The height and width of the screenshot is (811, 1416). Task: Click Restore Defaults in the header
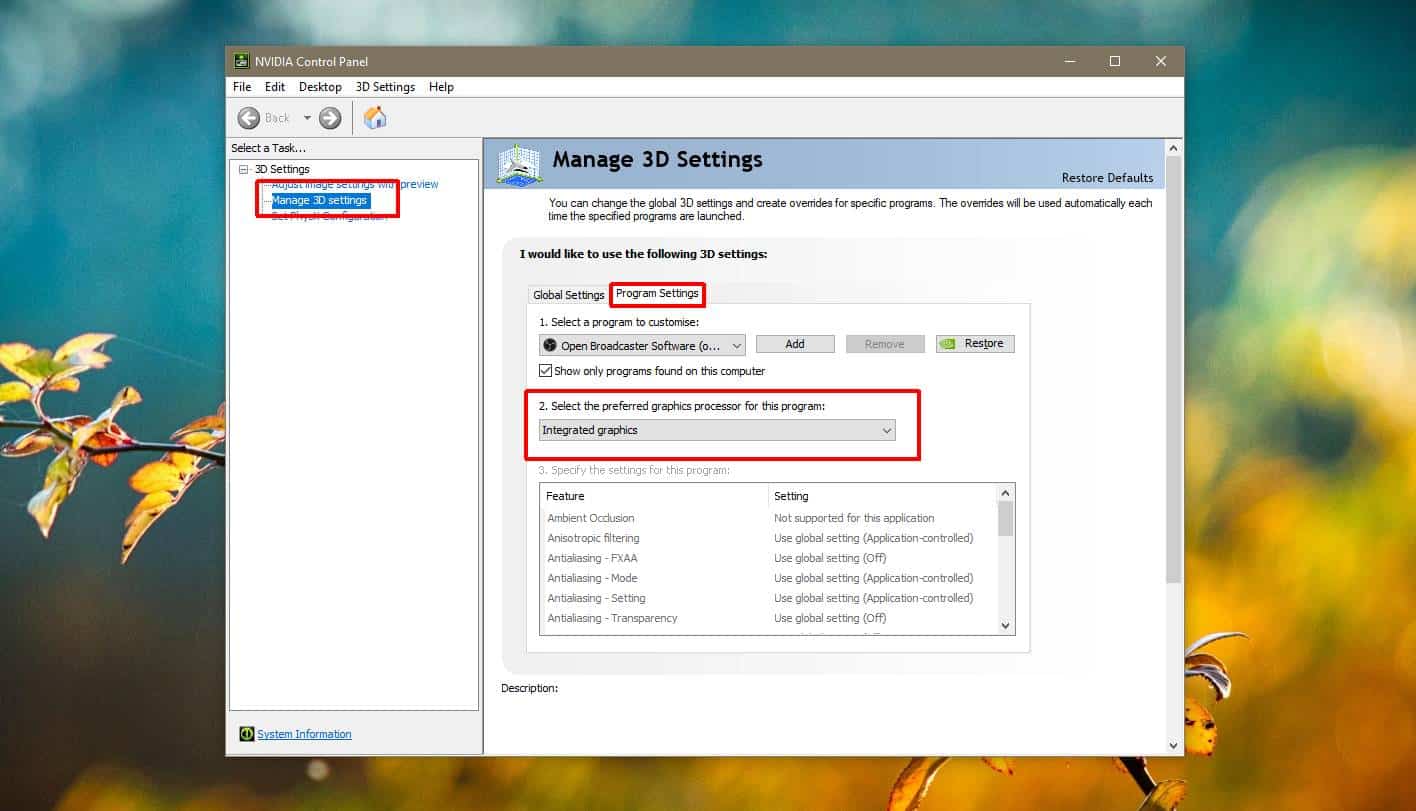pos(1107,178)
